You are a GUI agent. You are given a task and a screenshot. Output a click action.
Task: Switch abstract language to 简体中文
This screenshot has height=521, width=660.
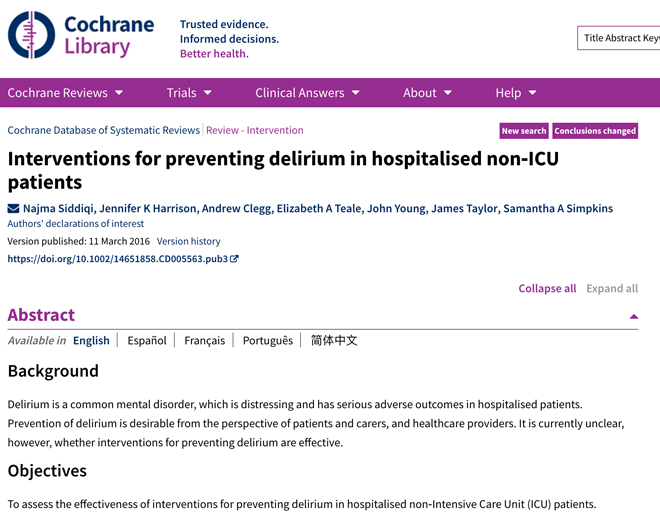334,340
